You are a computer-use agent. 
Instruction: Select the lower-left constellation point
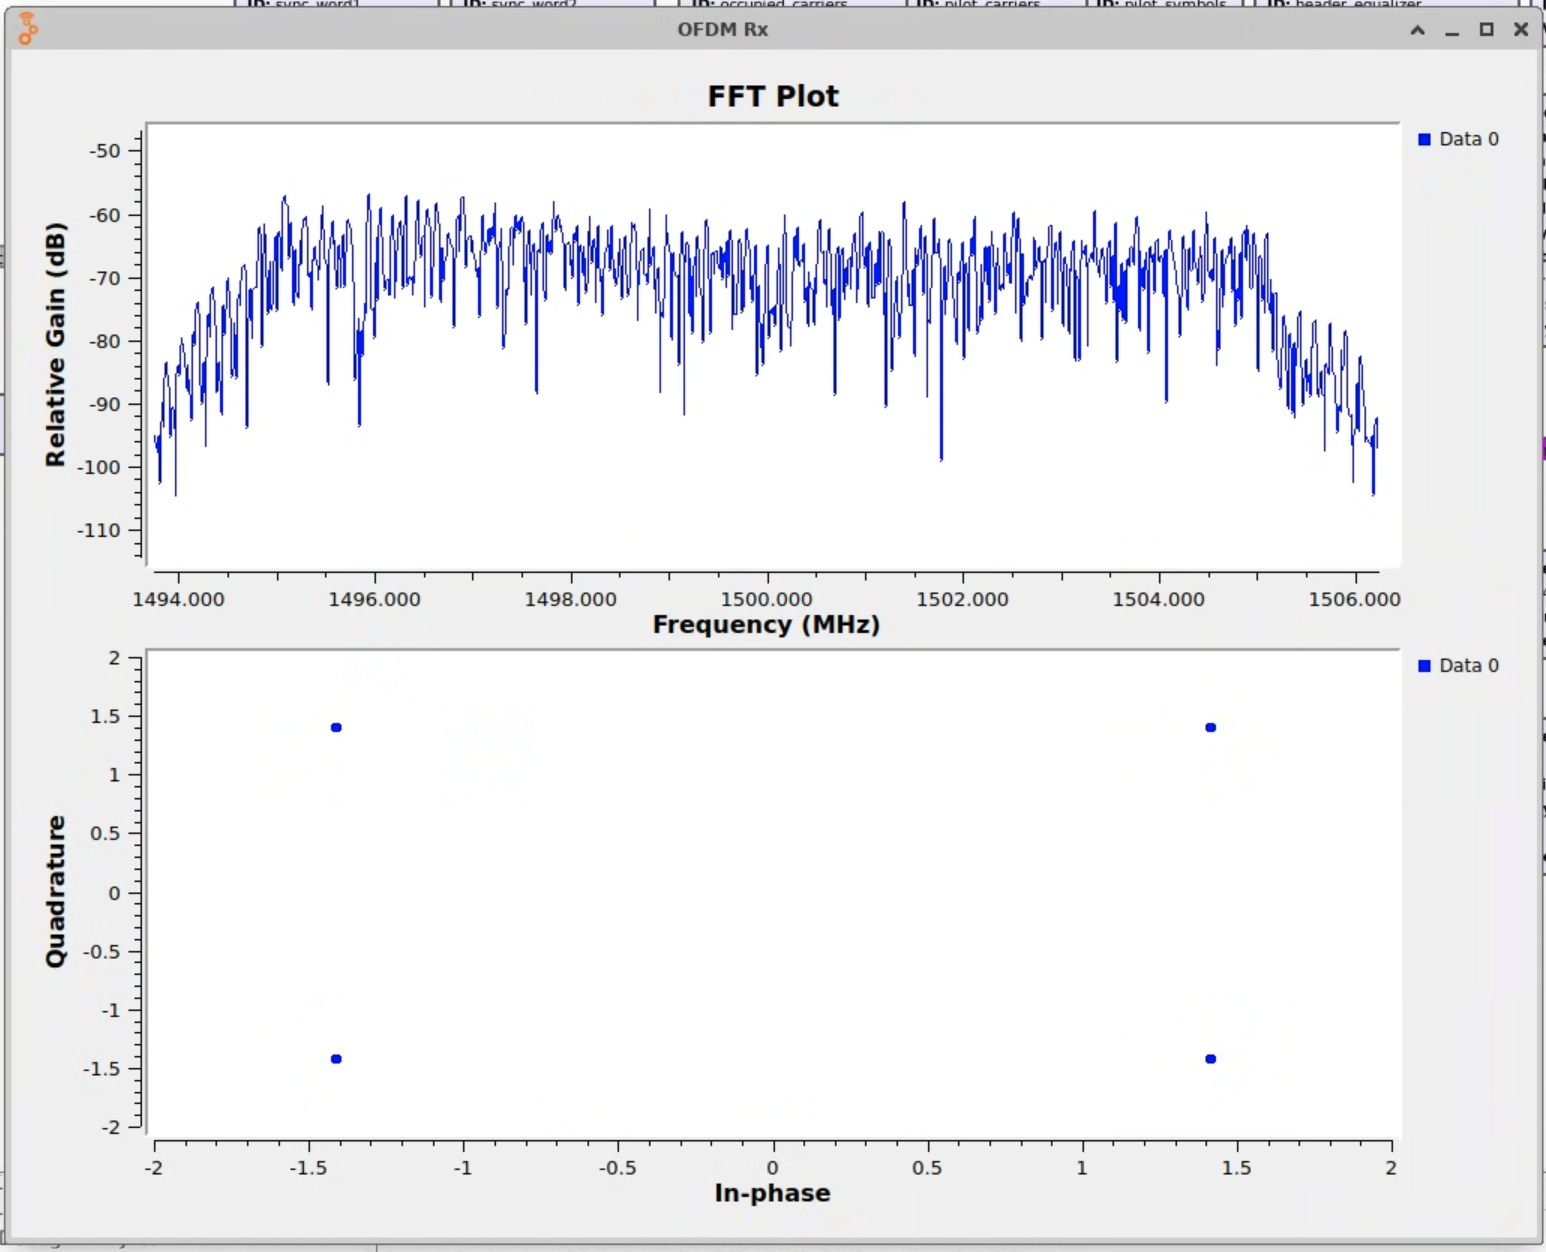pyautogui.click(x=336, y=1059)
